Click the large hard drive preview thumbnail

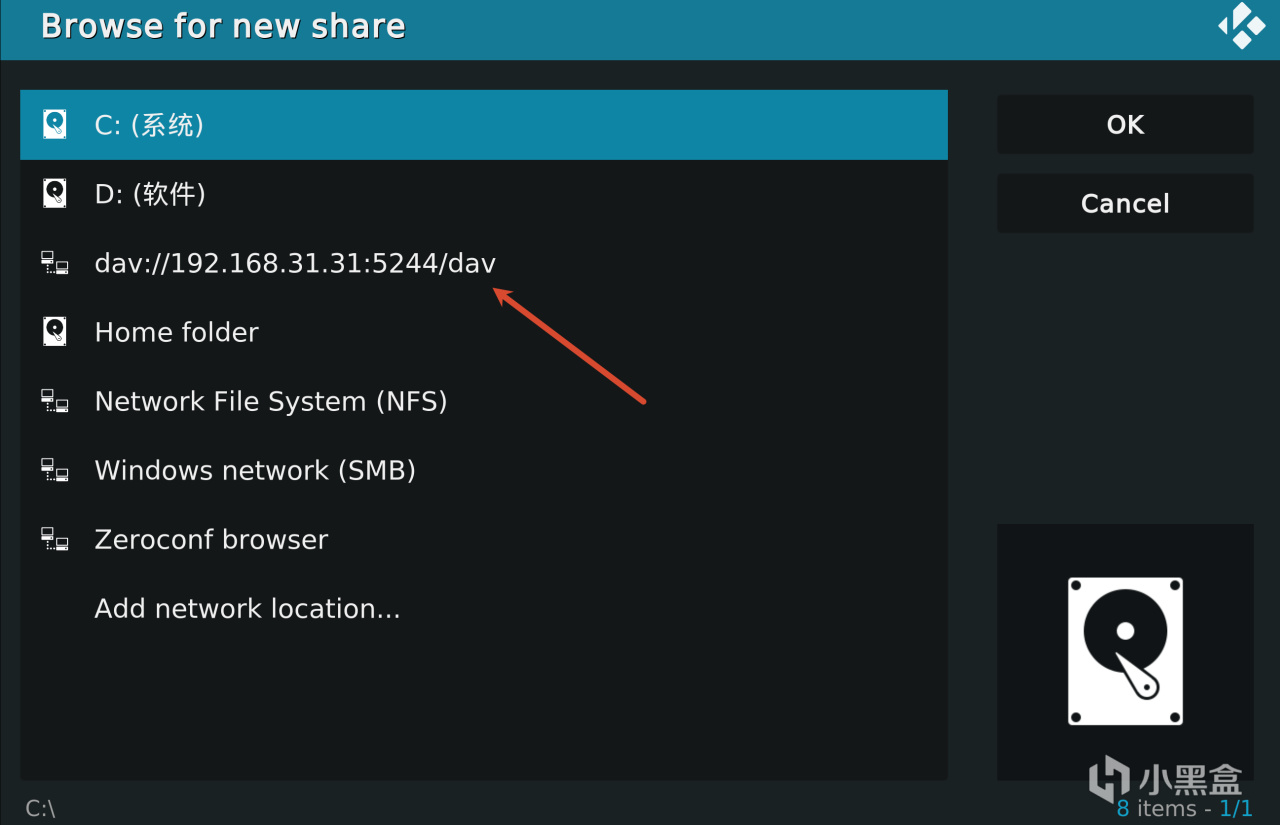1125,651
